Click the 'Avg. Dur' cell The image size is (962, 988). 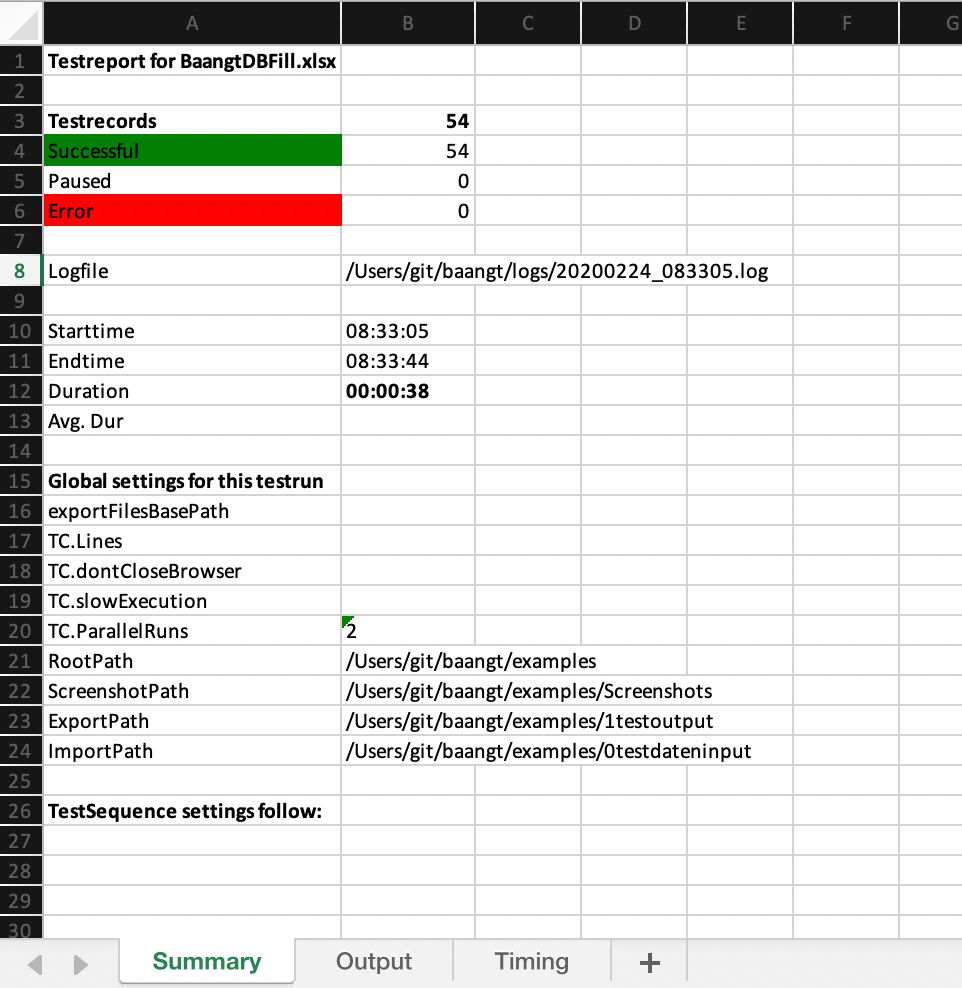(x=192, y=421)
